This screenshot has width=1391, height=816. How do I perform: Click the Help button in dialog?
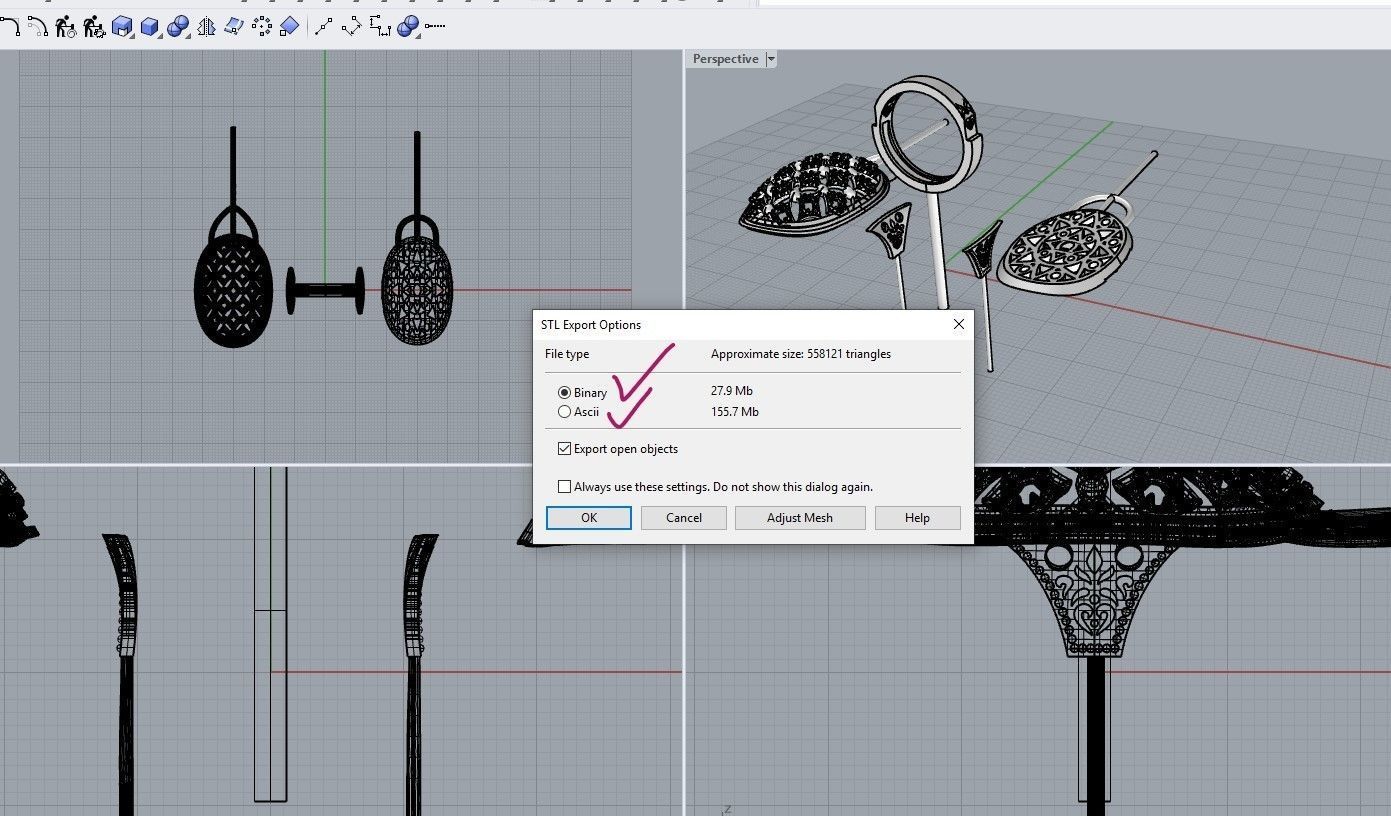pos(917,518)
